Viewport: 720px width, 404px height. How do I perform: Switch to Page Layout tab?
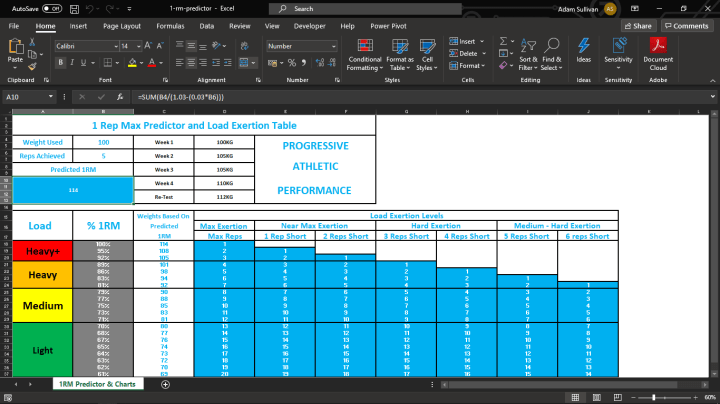click(x=122, y=26)
